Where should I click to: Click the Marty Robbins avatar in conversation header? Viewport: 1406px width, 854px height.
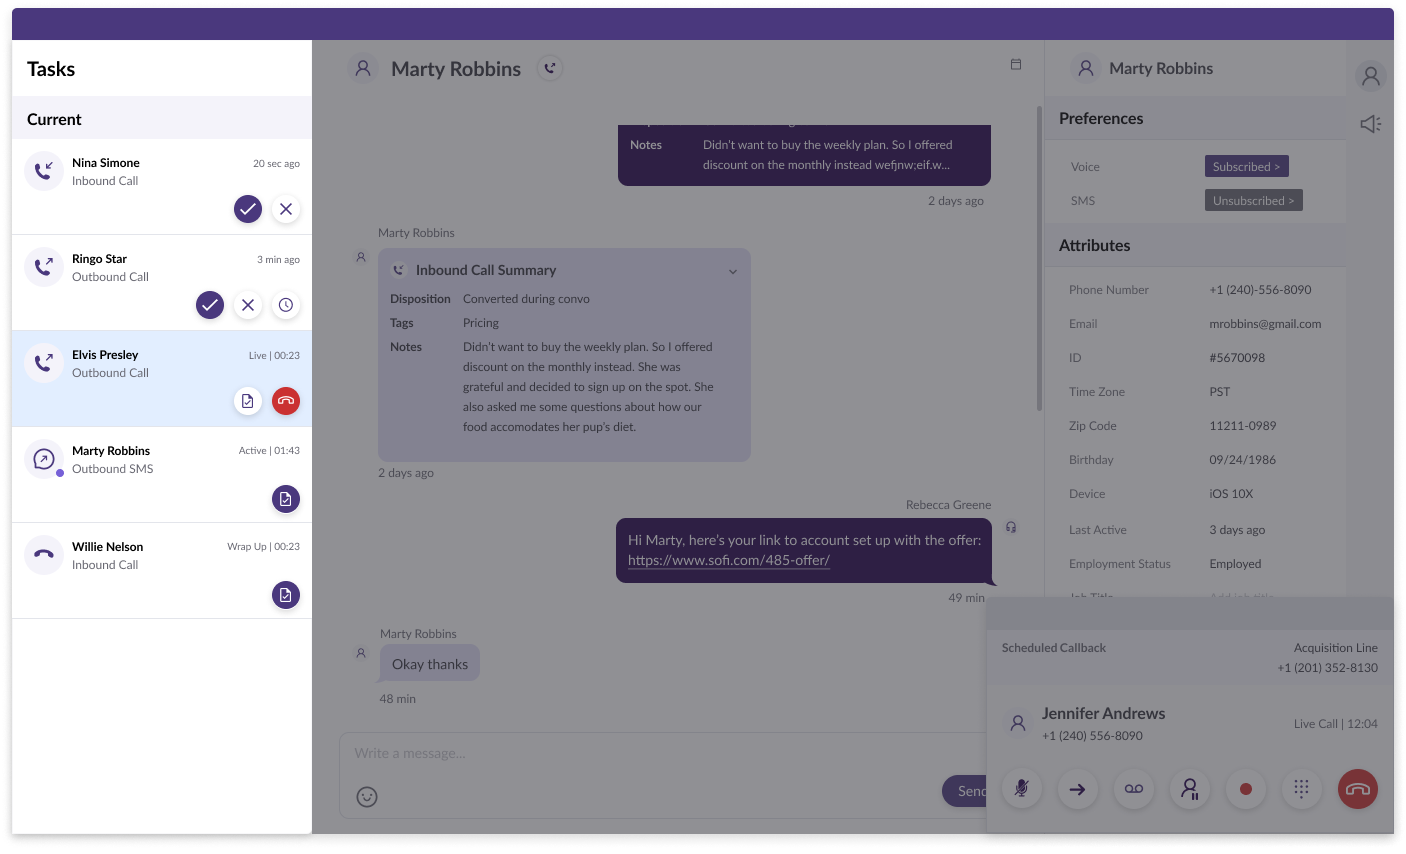coord(363,68)
